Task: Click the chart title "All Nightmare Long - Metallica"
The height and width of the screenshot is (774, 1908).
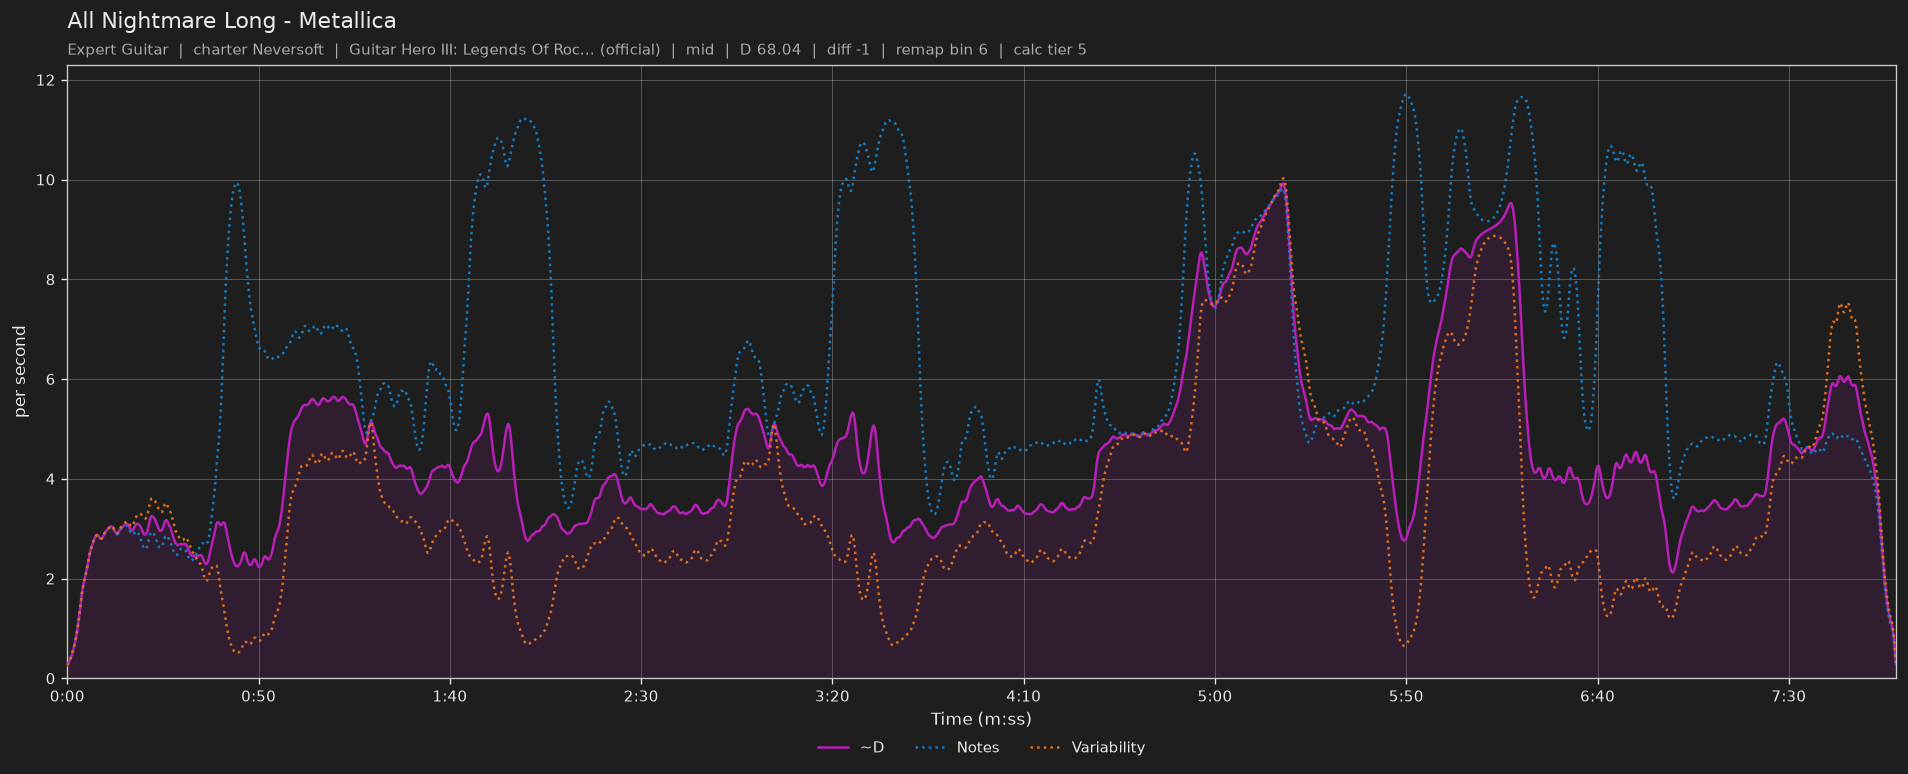Action: pyautogui.click(x=232, y=21)
